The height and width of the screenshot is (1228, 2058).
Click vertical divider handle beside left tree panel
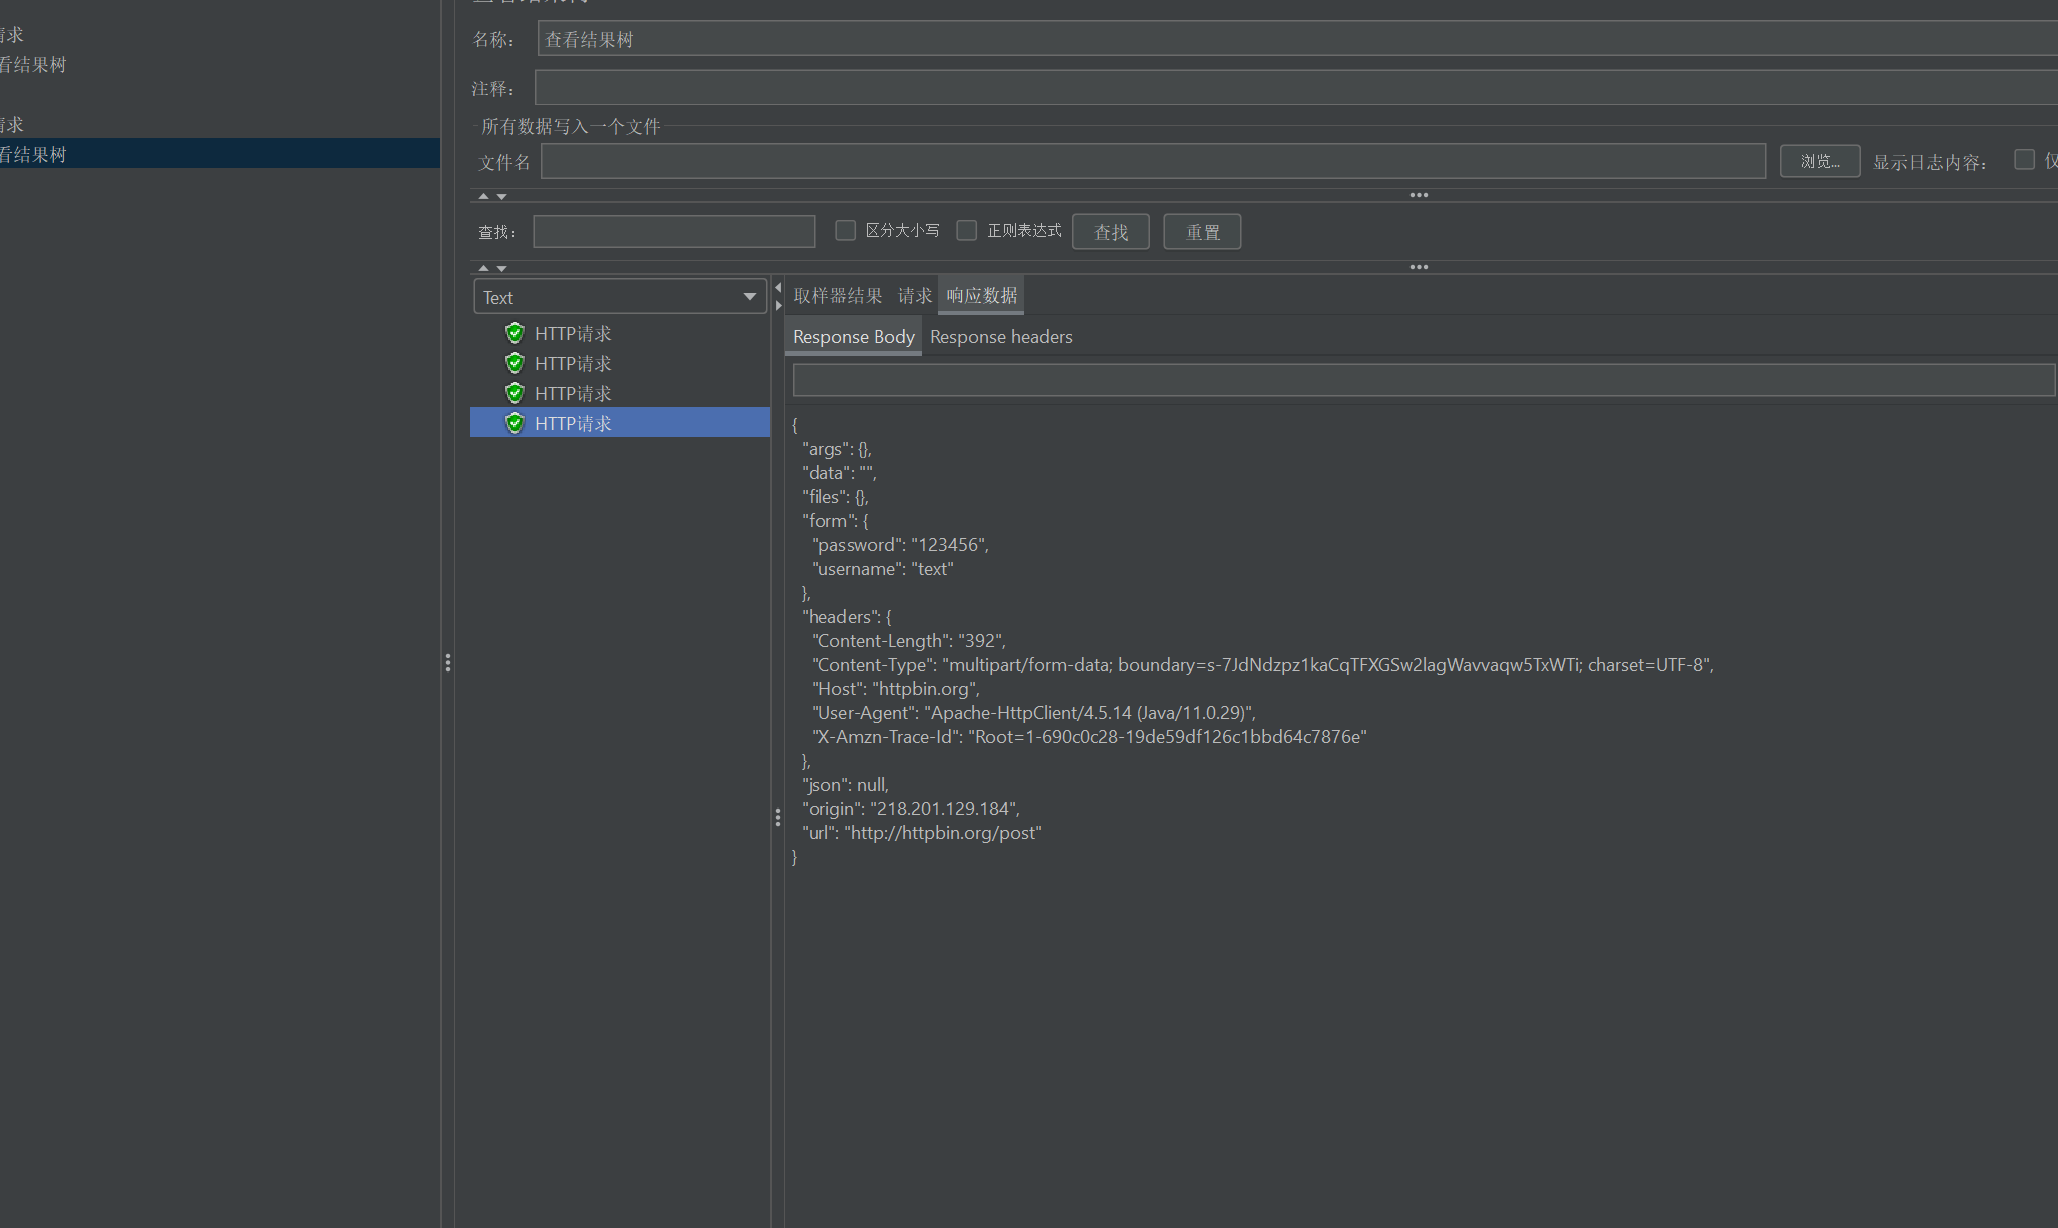(448, 662)
